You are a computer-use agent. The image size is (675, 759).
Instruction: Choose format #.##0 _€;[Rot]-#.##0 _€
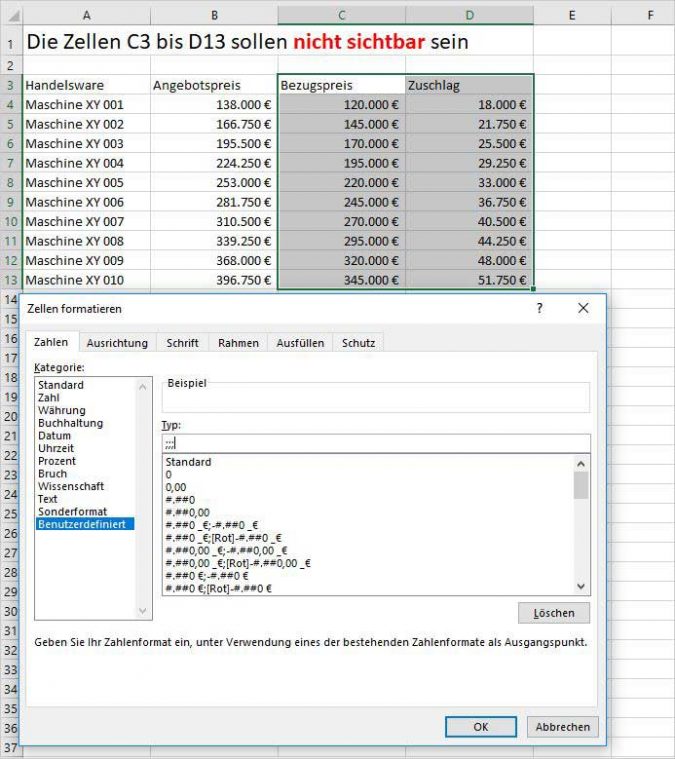(x=224, y=537)
